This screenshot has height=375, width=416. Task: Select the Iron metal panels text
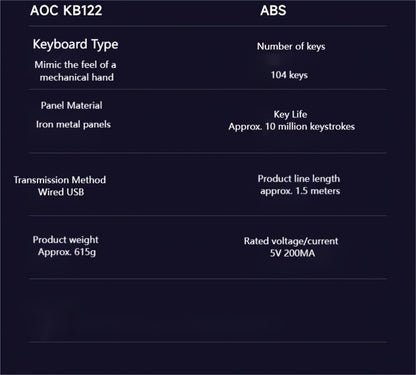tap(73, 124)
